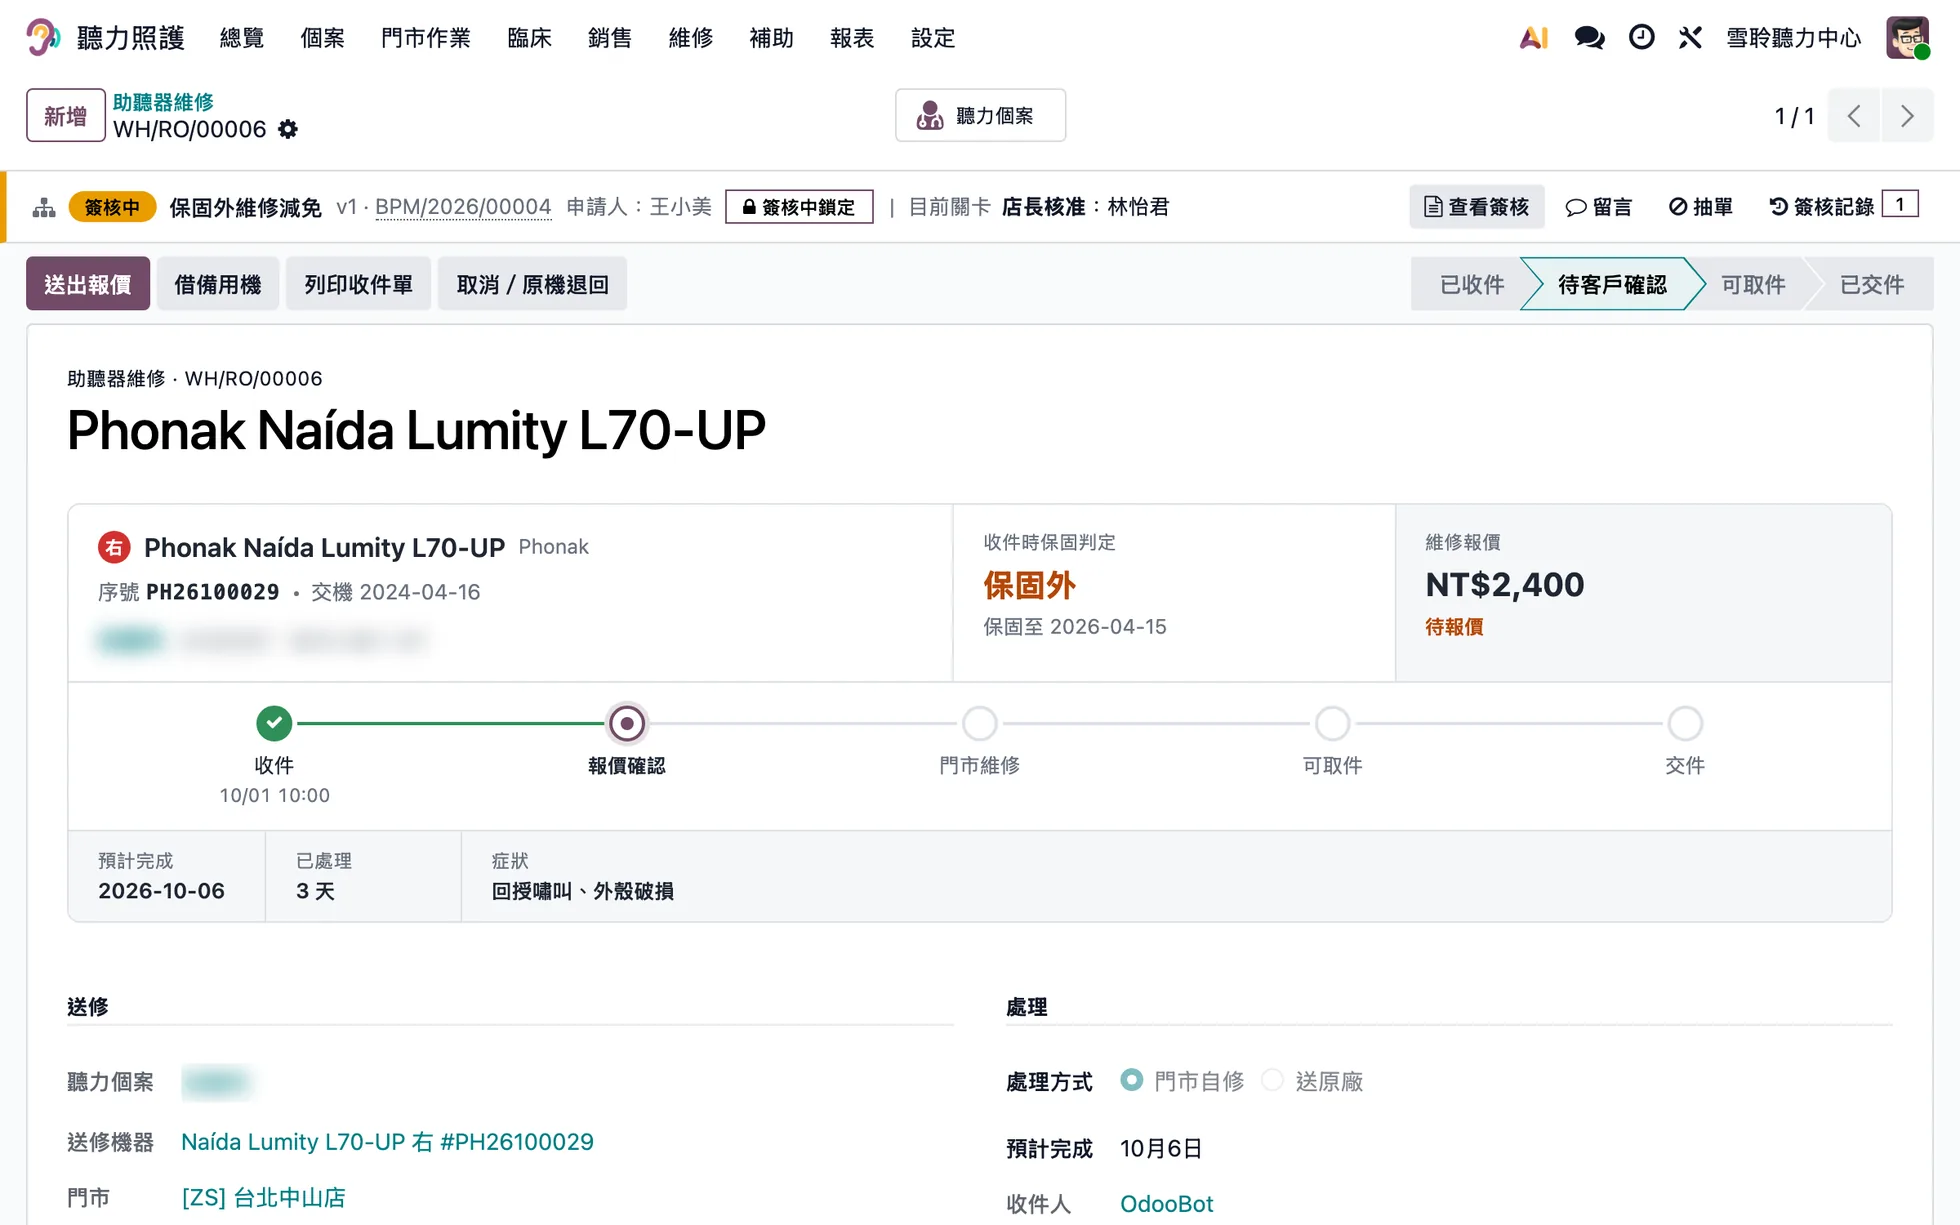Open the 臨床 menu
1960x1225 pixels.
click(530, 38)
